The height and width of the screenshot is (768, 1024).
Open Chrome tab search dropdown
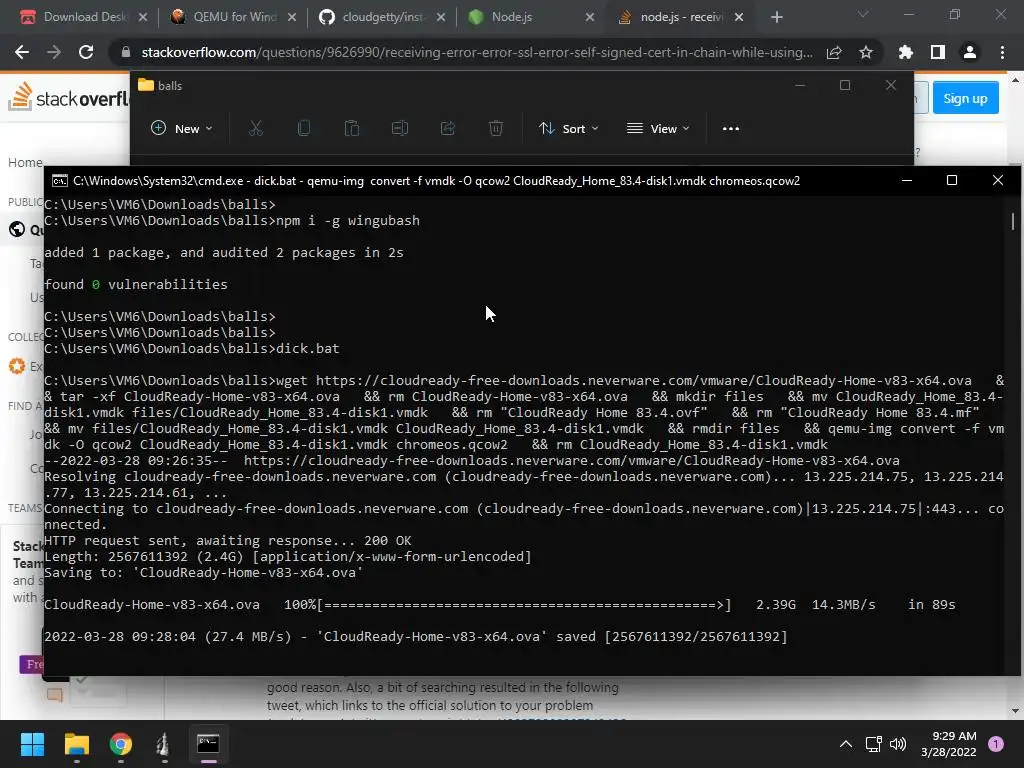tap(863, 14)
